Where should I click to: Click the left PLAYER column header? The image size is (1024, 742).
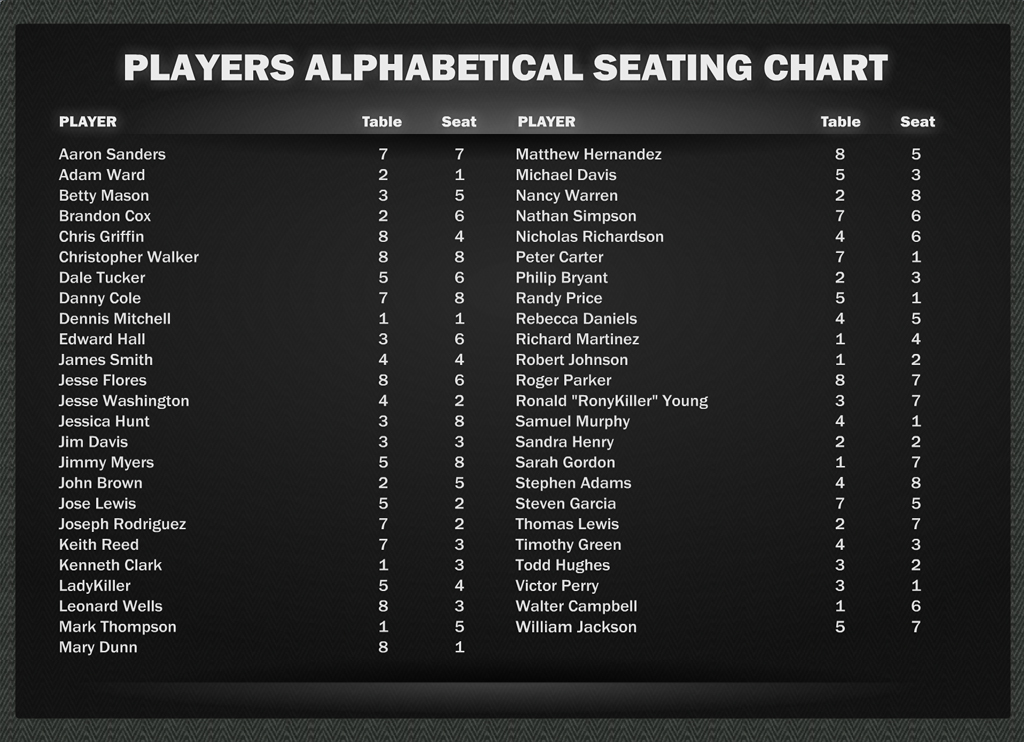pos(88,122)
